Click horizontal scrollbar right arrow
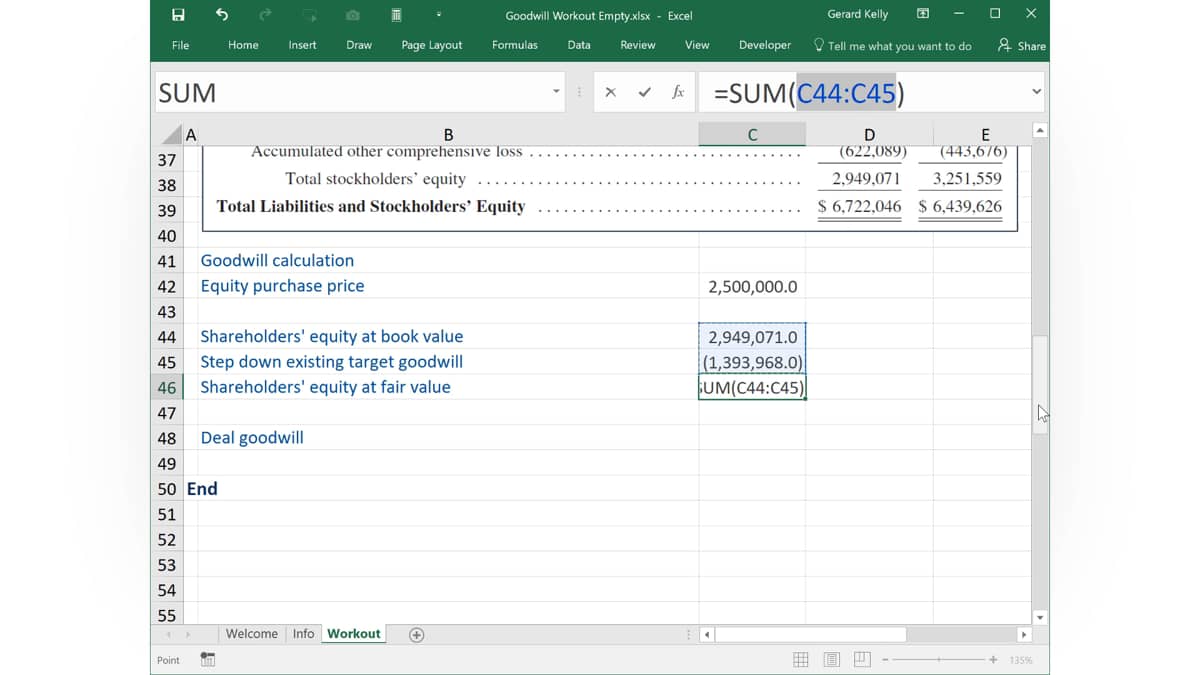 coord(1023,635)
